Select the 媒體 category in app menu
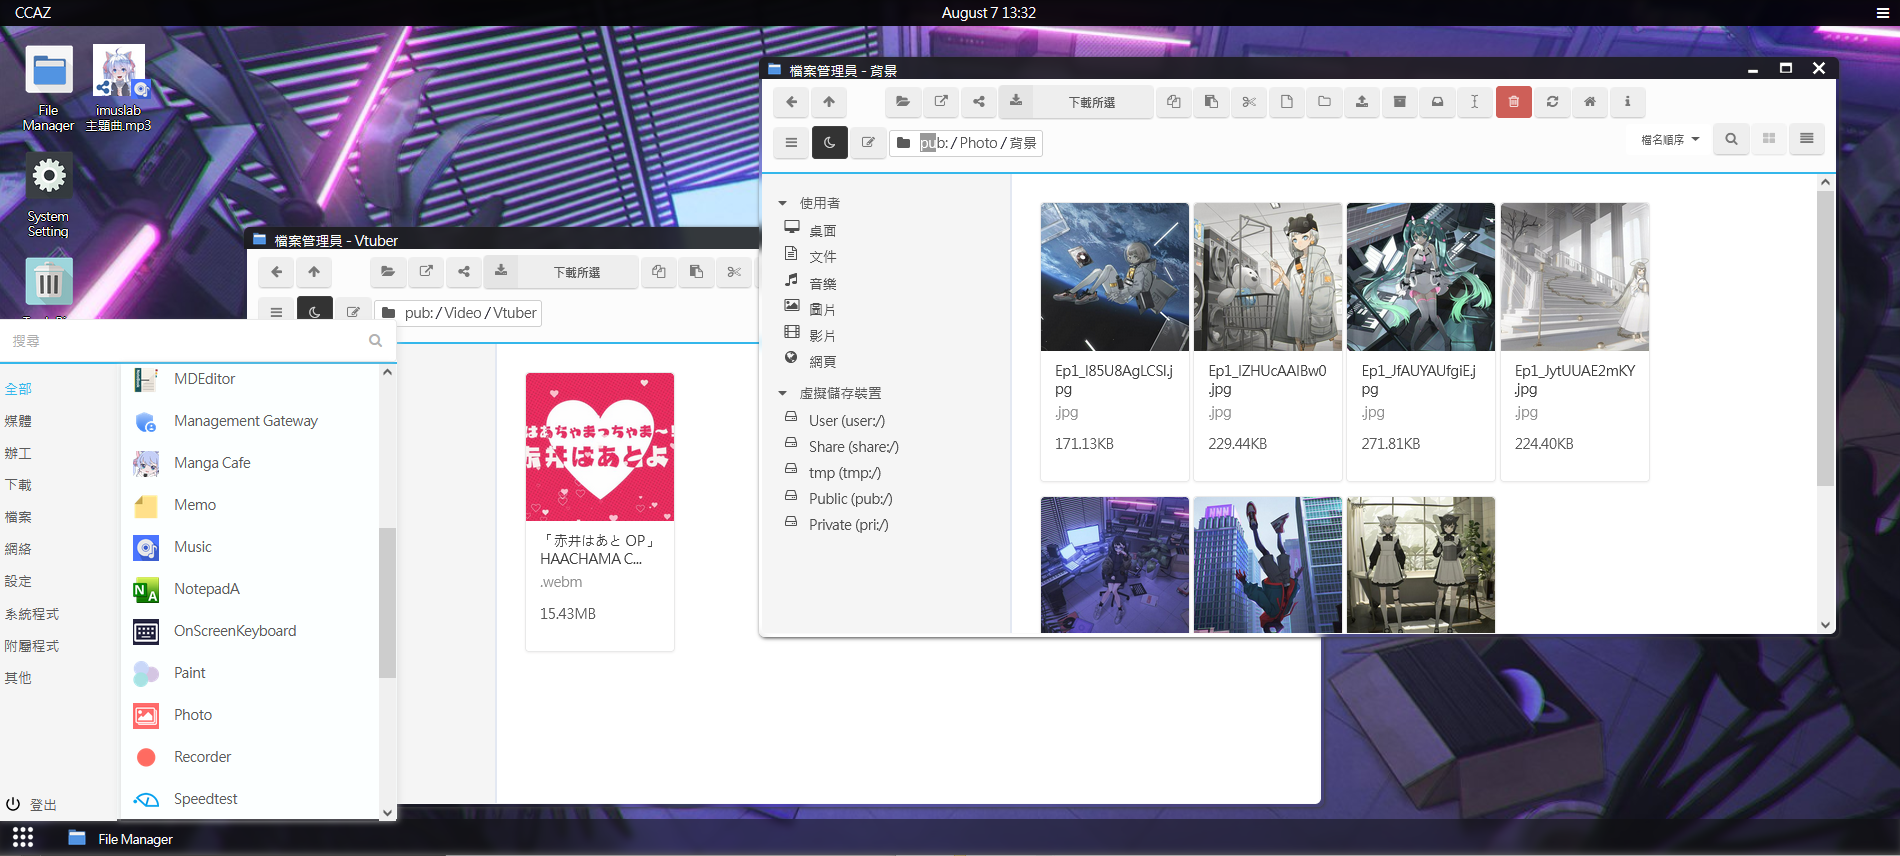 tap(18, 421)
